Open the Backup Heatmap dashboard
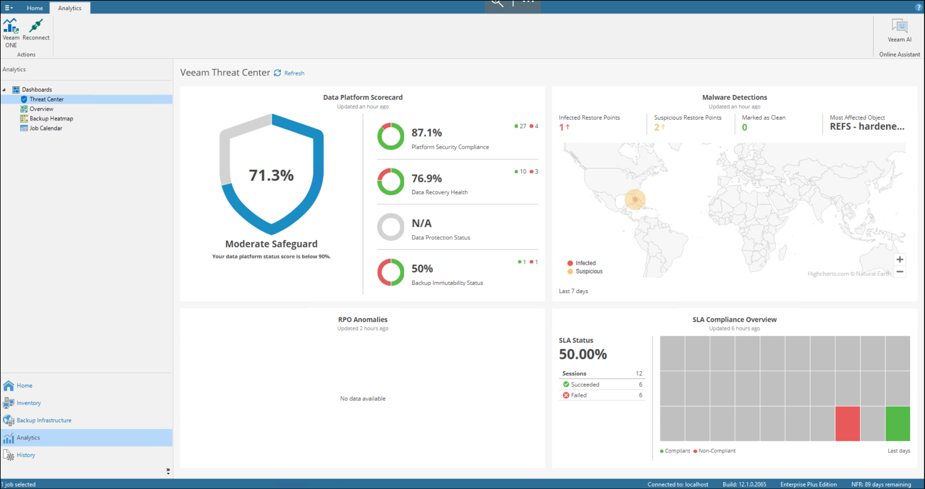This screenshot has width=925, height=489. (51, 119)
